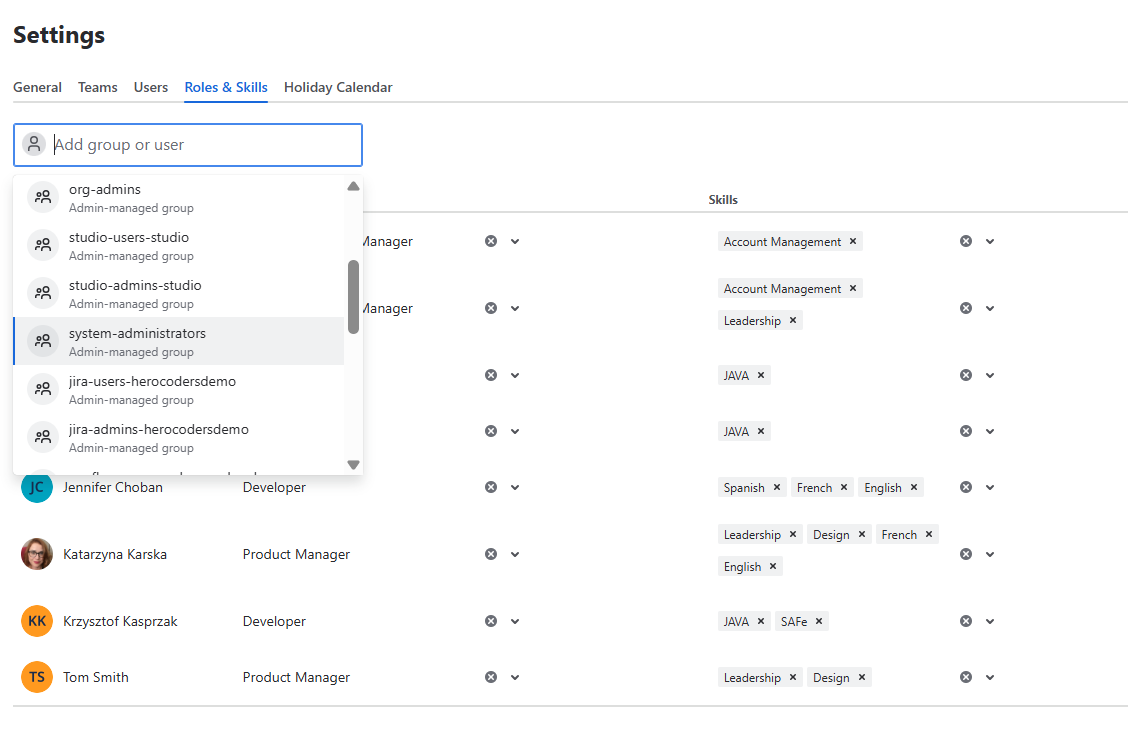Expand role dropdown for Jennifer Choban

(x=515, y=488)
